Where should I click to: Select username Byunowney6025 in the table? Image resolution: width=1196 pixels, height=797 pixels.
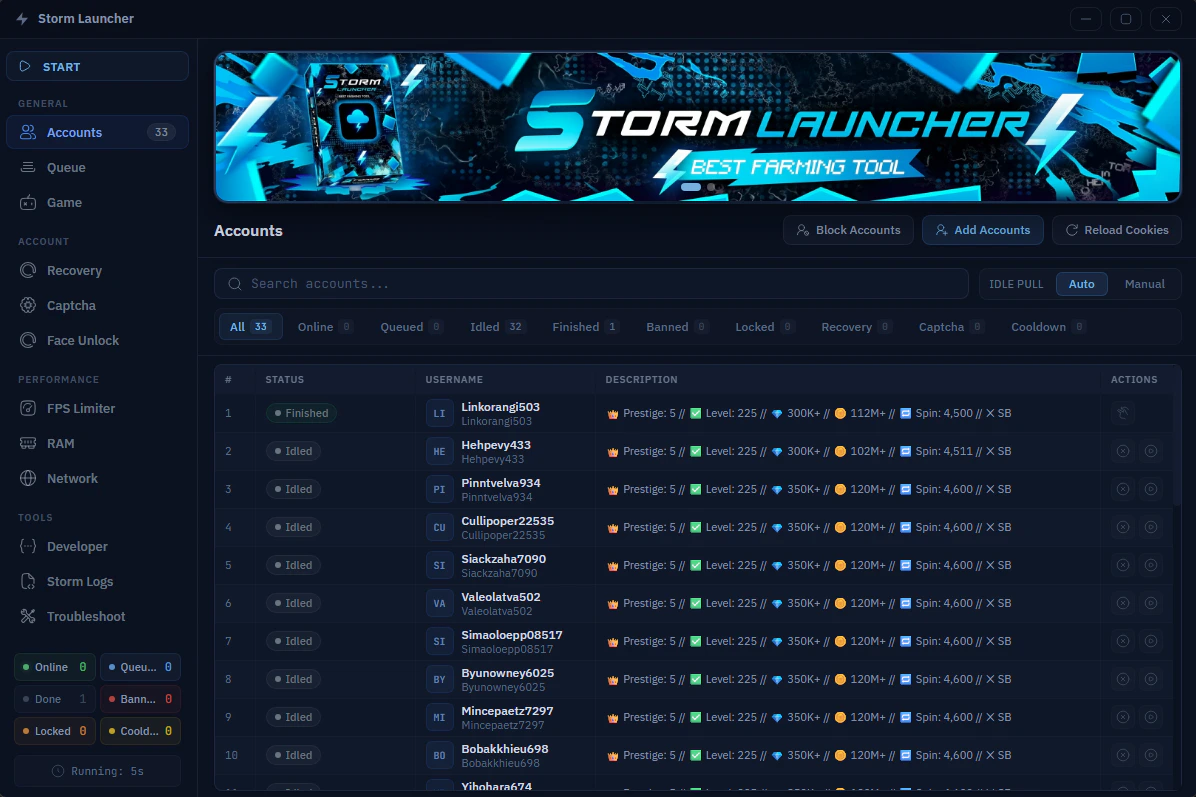(507, 673)
